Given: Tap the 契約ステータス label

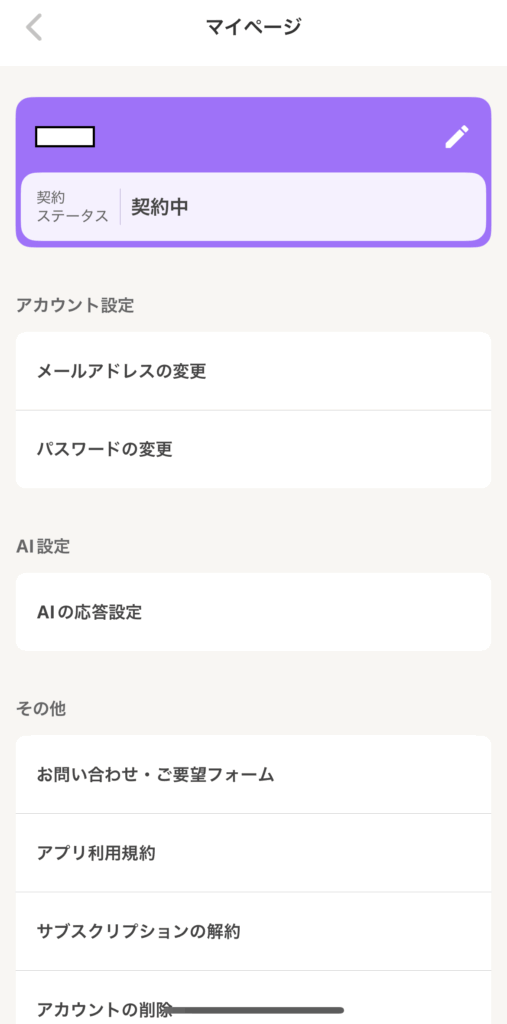Looking at the screenshot, I should (x=73, y=207).
